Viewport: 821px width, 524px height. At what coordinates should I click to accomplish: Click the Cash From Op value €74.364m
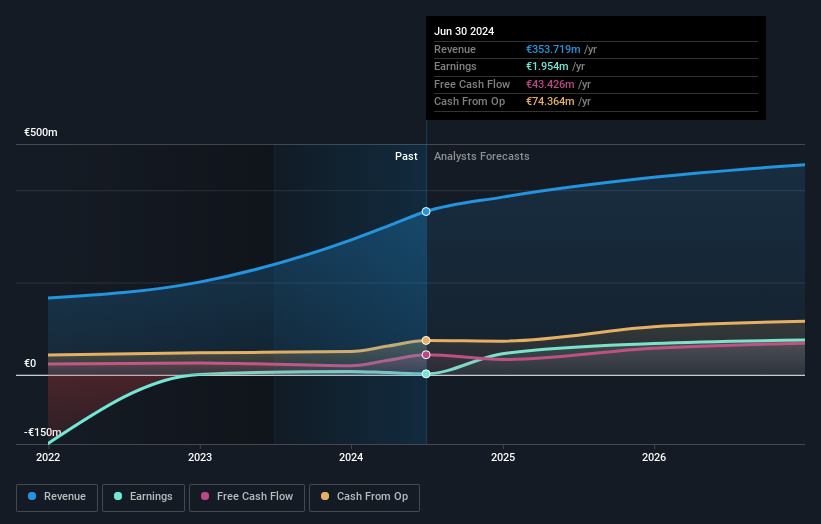[550, 102]
